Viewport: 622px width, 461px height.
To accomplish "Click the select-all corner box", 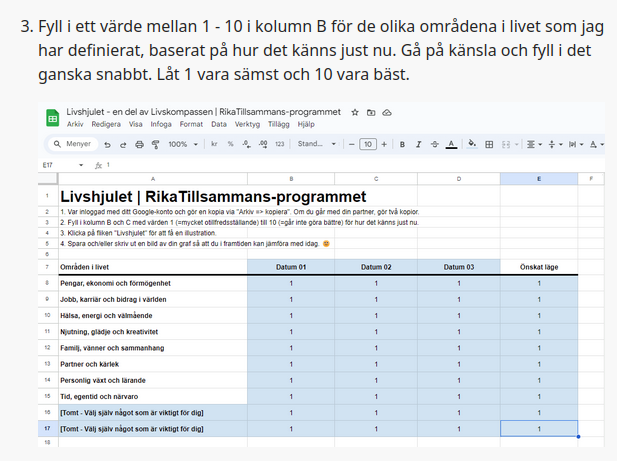I will tap(48, 179).
